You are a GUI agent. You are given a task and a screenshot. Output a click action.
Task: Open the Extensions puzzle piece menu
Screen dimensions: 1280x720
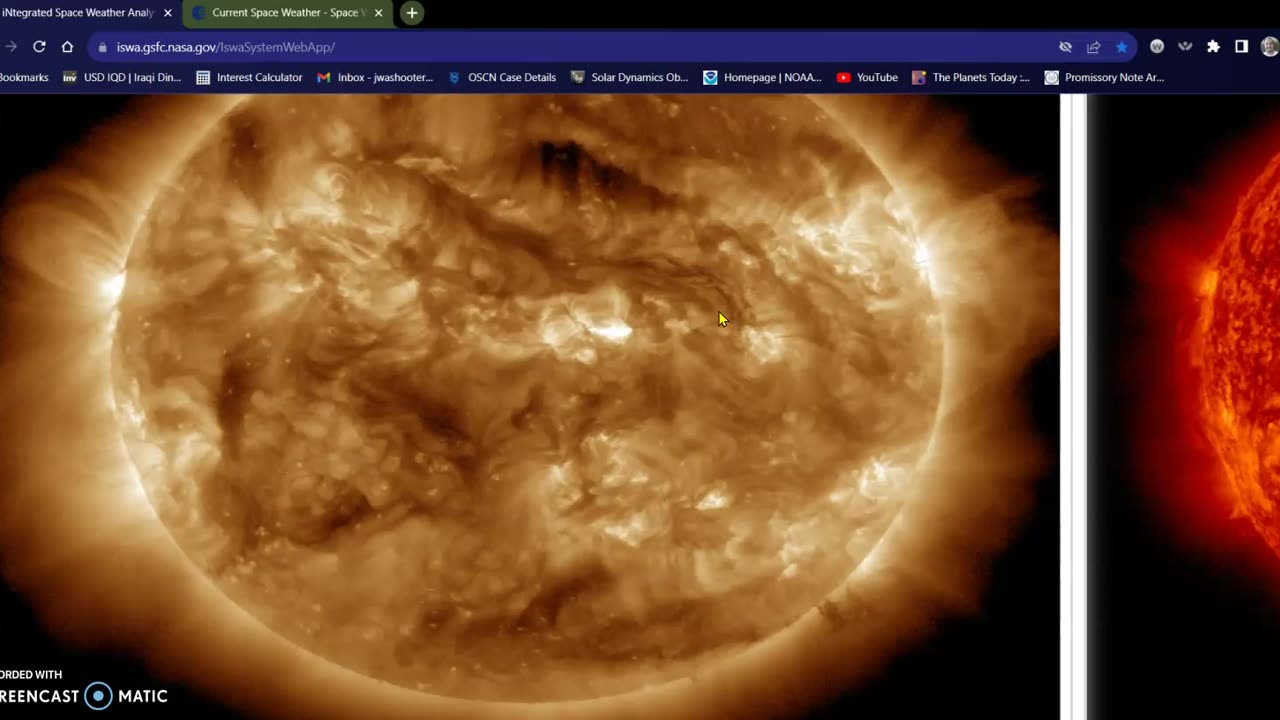pos(1213,47)
